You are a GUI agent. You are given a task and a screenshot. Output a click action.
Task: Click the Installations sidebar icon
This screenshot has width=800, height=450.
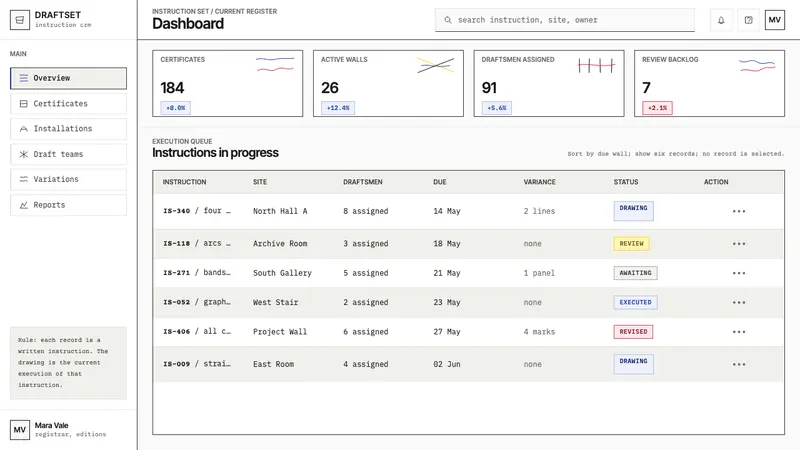pos(23,129)
